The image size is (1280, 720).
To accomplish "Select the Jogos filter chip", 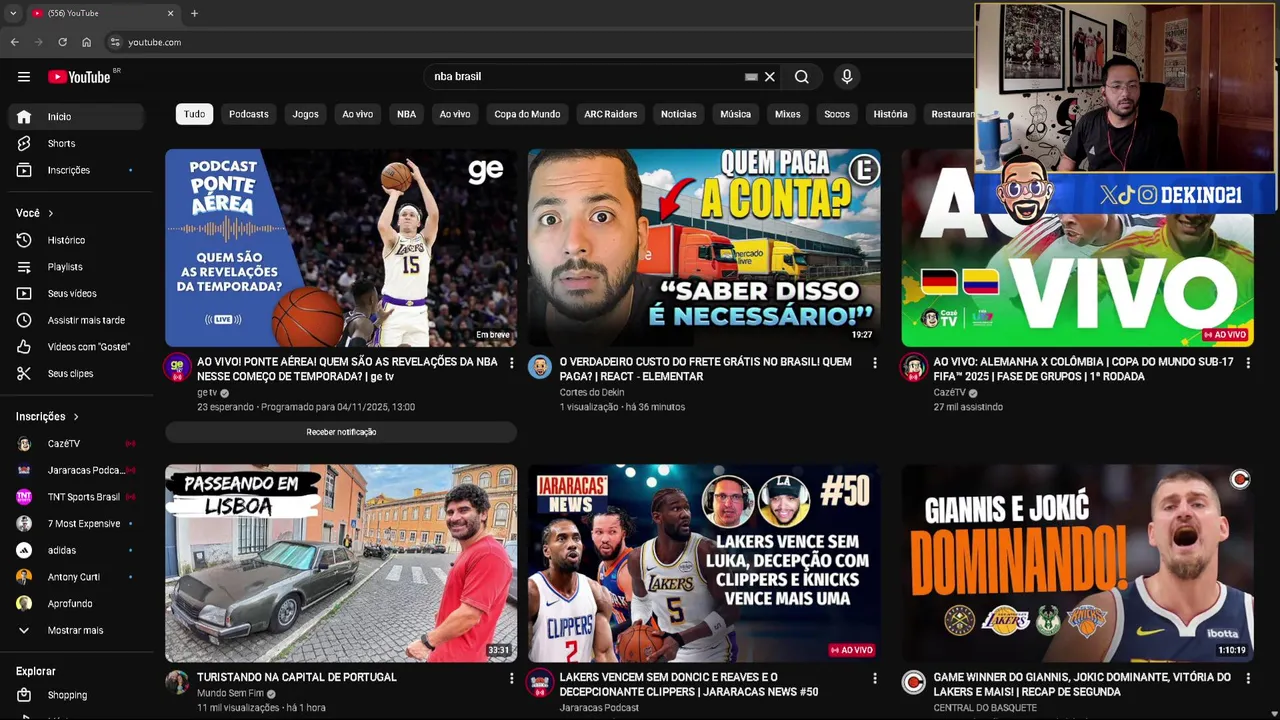I will [305, 114].
